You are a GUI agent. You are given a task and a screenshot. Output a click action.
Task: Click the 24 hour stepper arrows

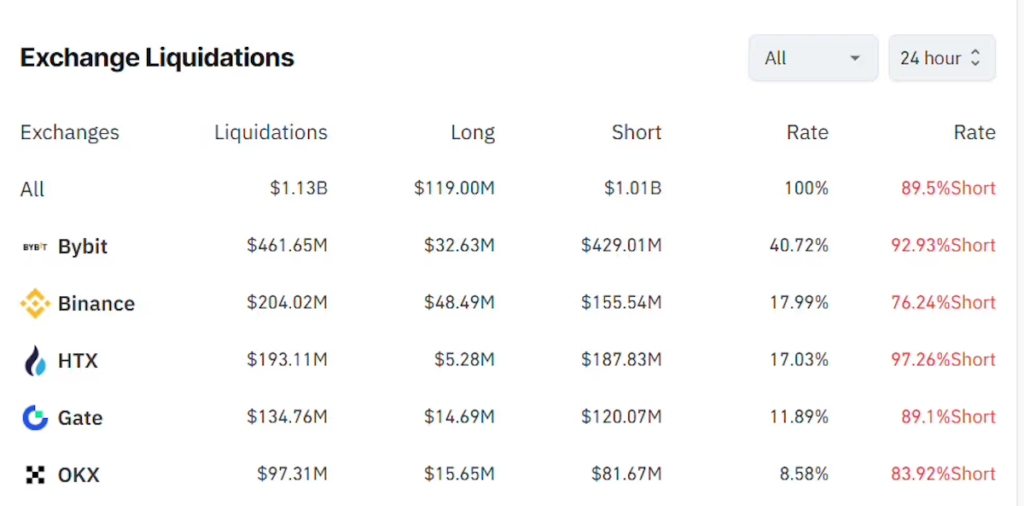click(976, 58)
